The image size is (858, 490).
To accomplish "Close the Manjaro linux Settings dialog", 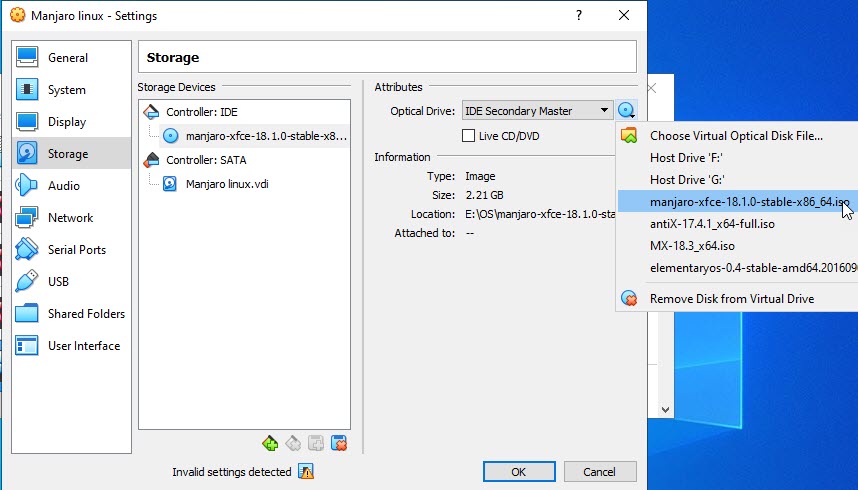I will tap(624, 15).
